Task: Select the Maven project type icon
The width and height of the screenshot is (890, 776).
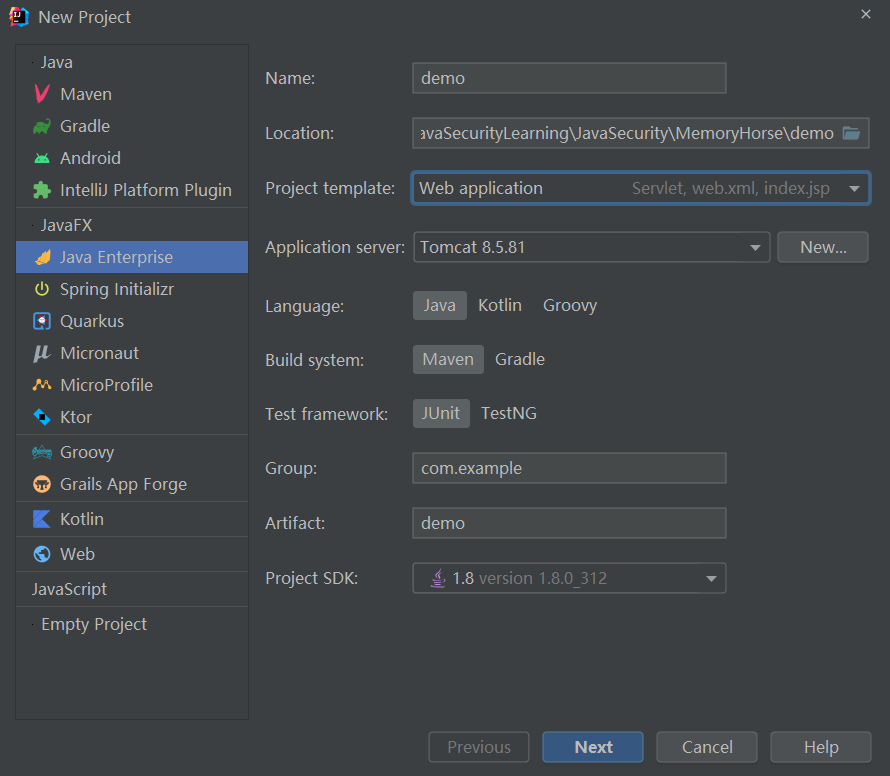Action: coord(42,94)
